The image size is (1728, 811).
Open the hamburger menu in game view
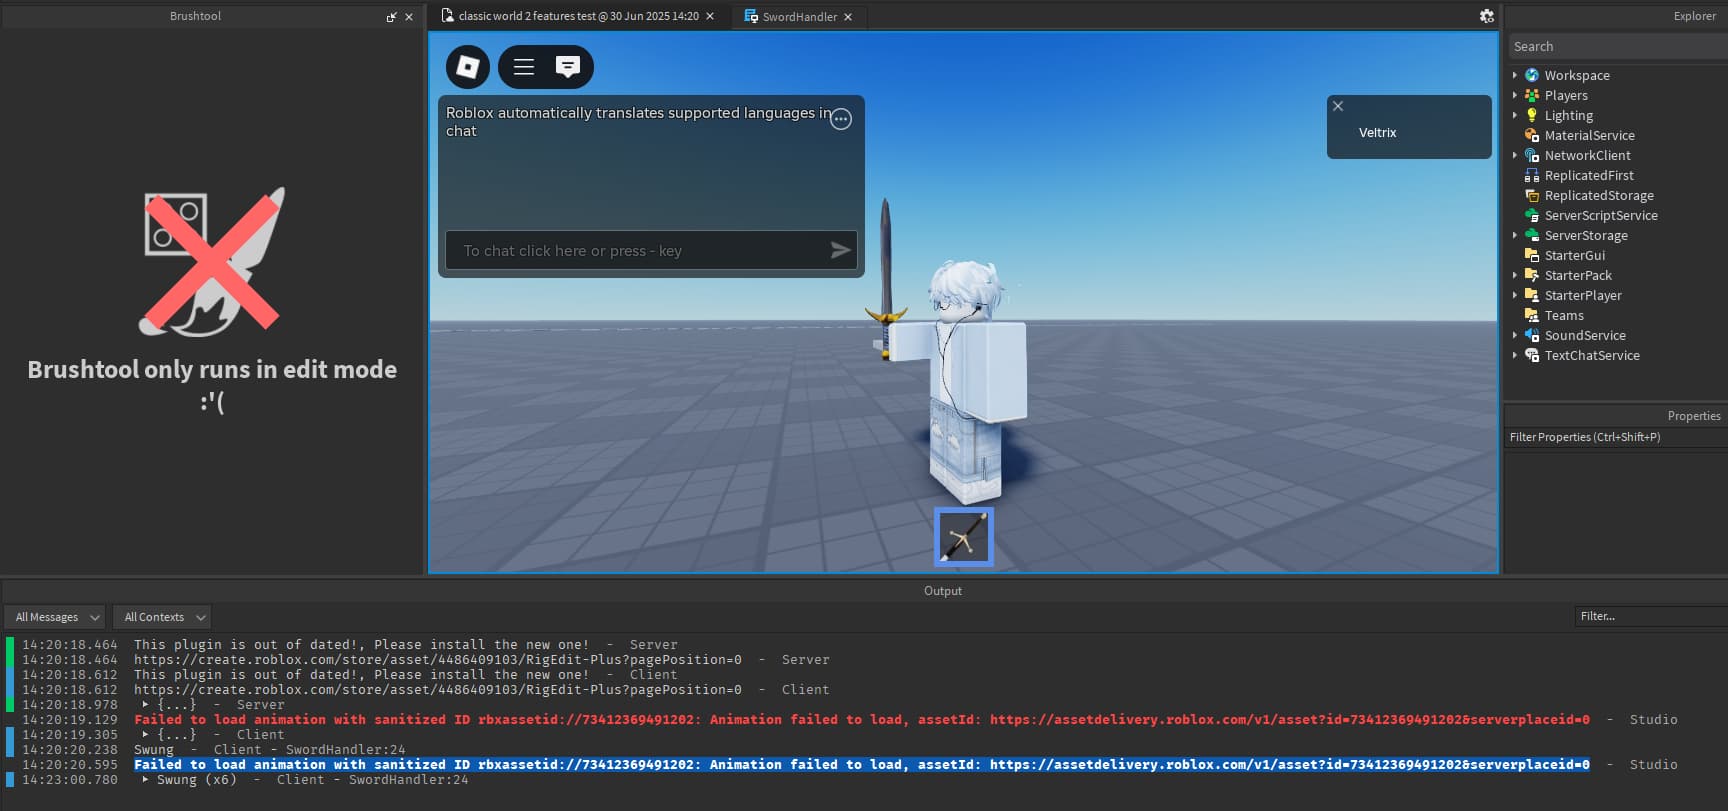tap(524, 67)
